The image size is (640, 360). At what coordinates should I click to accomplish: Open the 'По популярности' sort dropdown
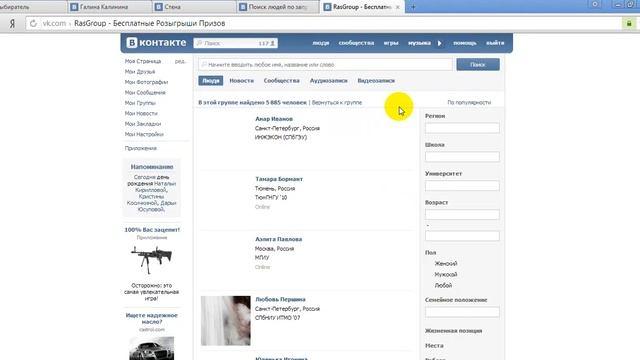[469, 102]
